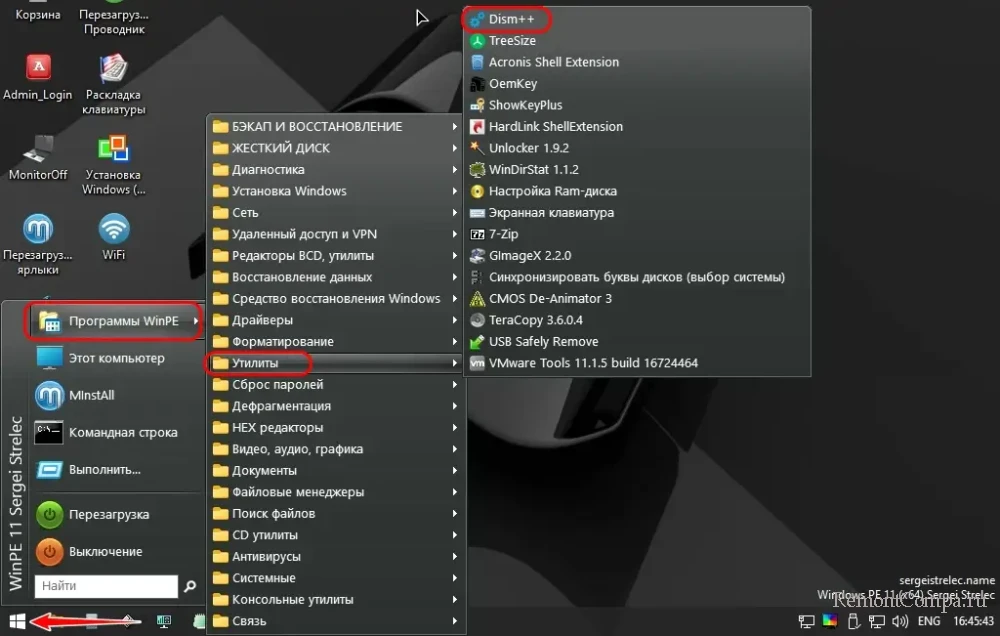Image resolution: width=1000 pixels, height=636 pixels.
Task: Open Корзина recycle bin on desktop
Action: [38, 10]
